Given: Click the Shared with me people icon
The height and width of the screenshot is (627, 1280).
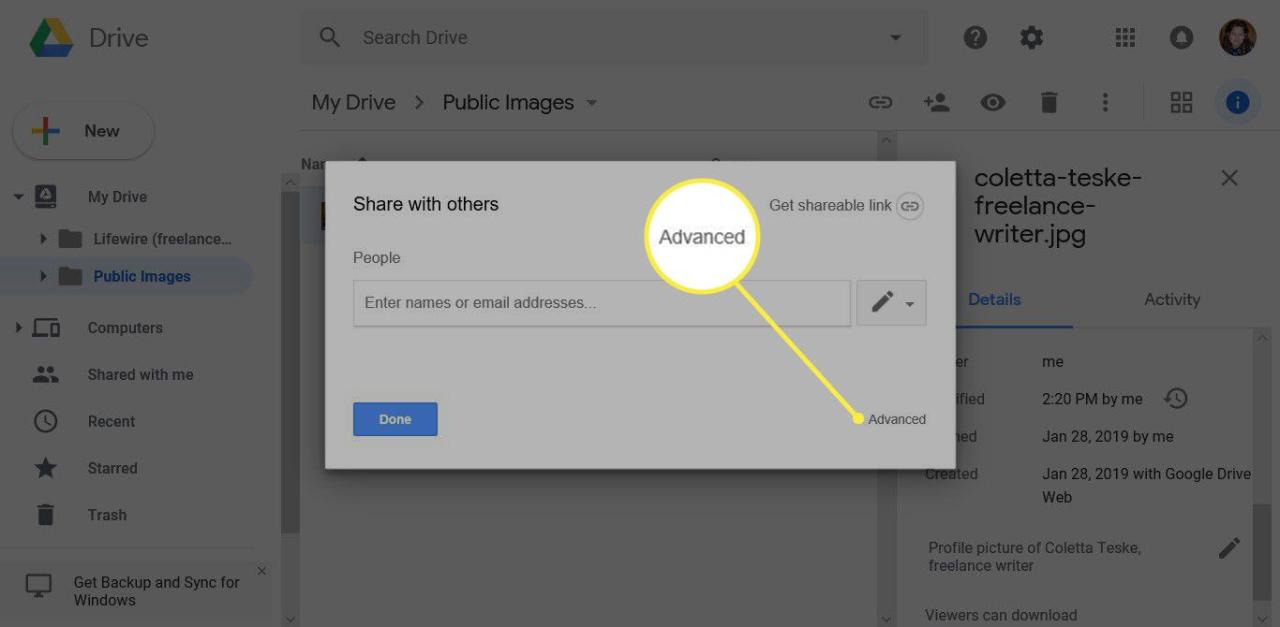Looking at the screenshot, I should (46, 374).
